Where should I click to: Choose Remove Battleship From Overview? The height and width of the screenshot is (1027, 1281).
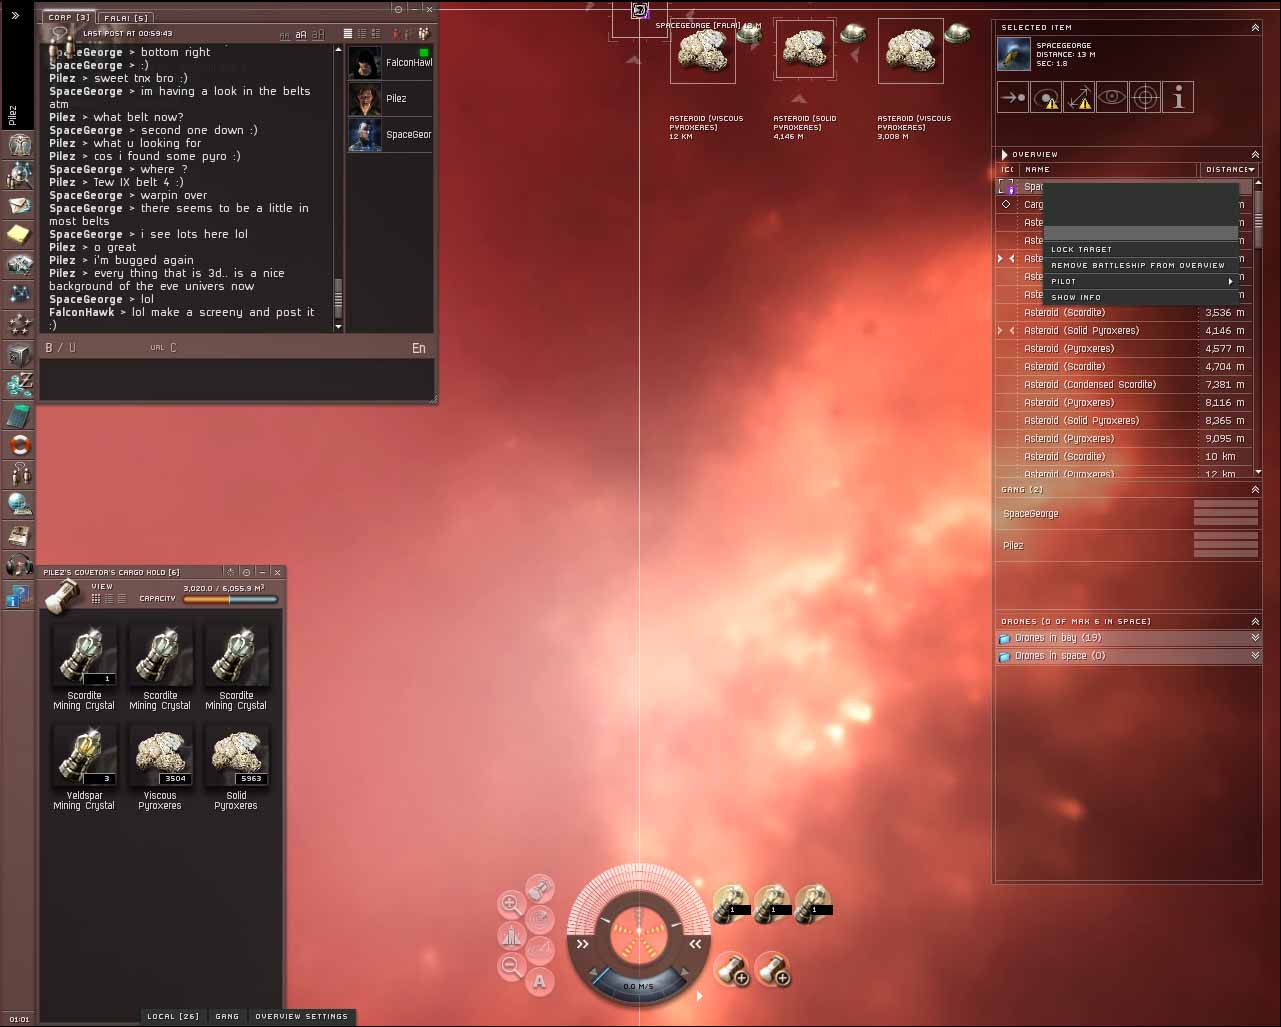pos(1141,266)
